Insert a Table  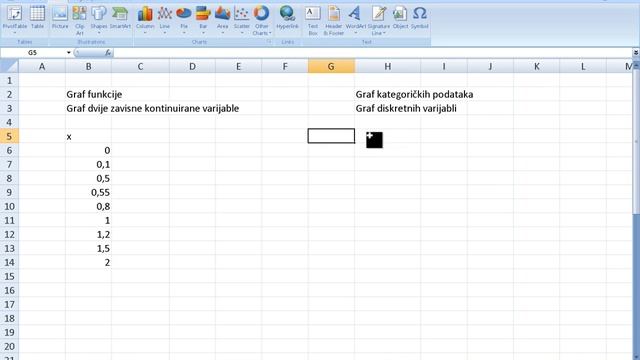tap(37, 18)
